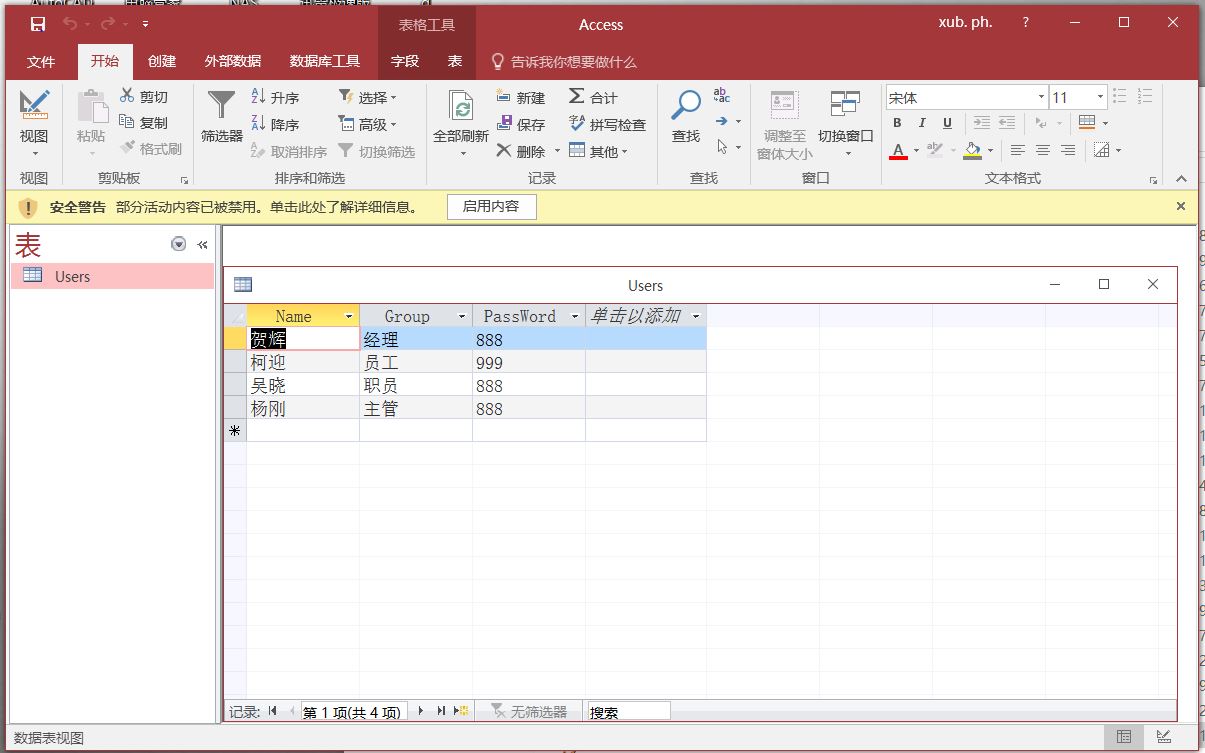Sort ascending with 升序
Viewport: 1205px width, 753px height.
(x=275, y=97)
